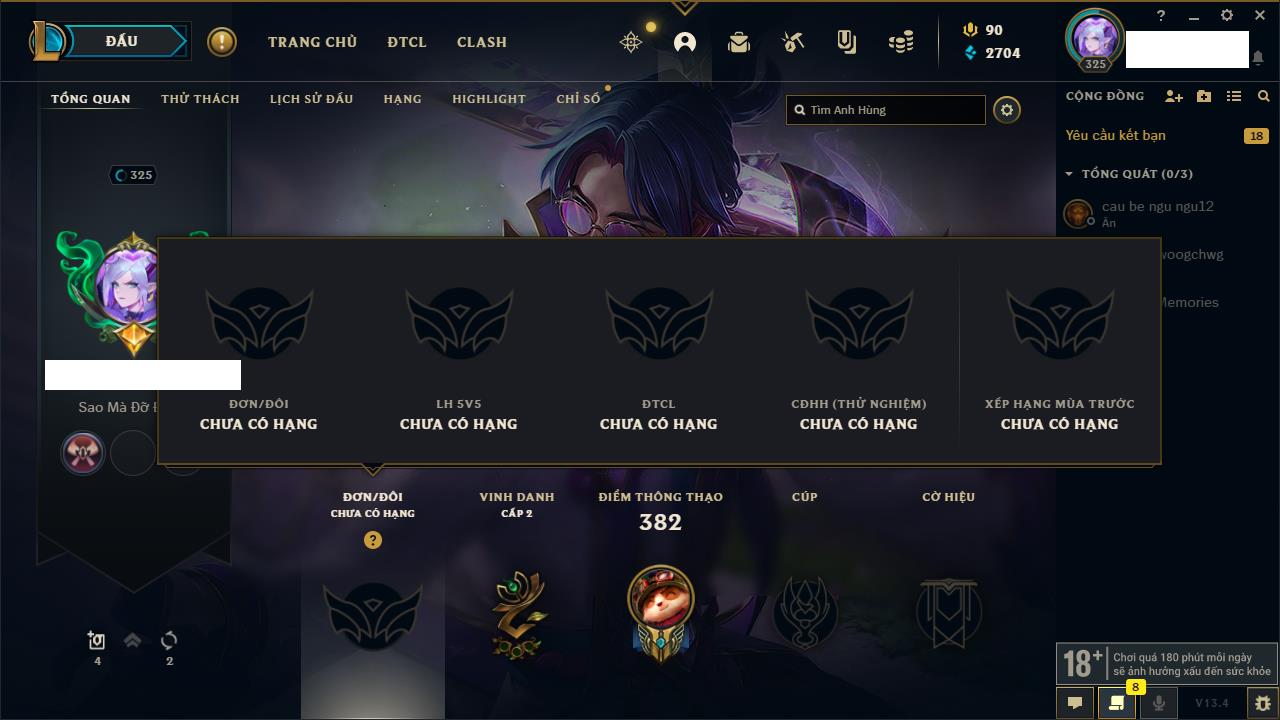Open the loot crafting hammer icon
The width and height of the screenshot is (1280, 720).
click(793, 42)
